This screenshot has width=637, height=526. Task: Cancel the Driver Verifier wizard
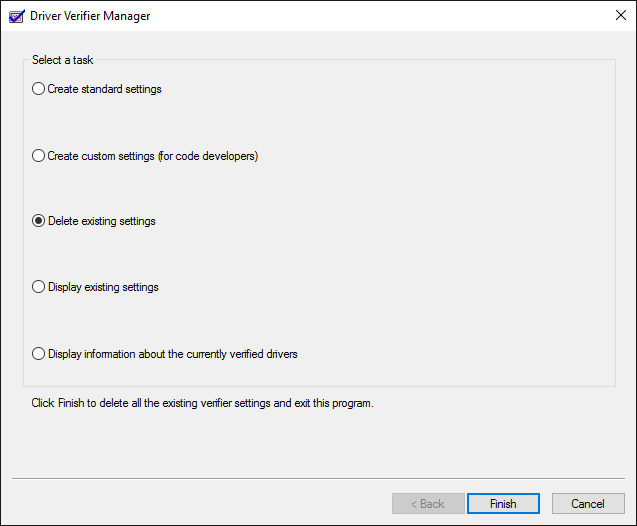point(588,504)
